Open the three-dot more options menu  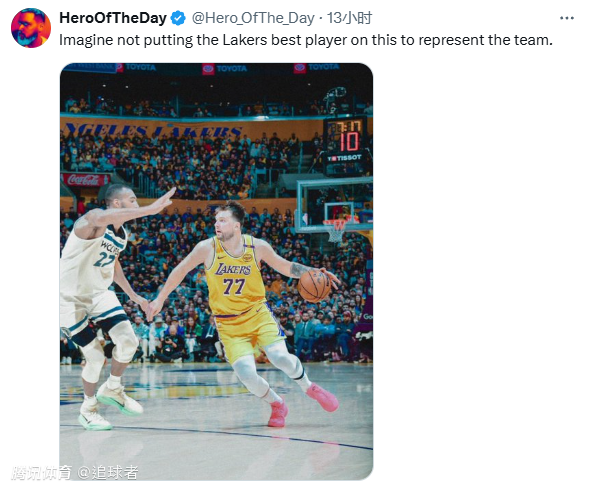coord(567,18)
